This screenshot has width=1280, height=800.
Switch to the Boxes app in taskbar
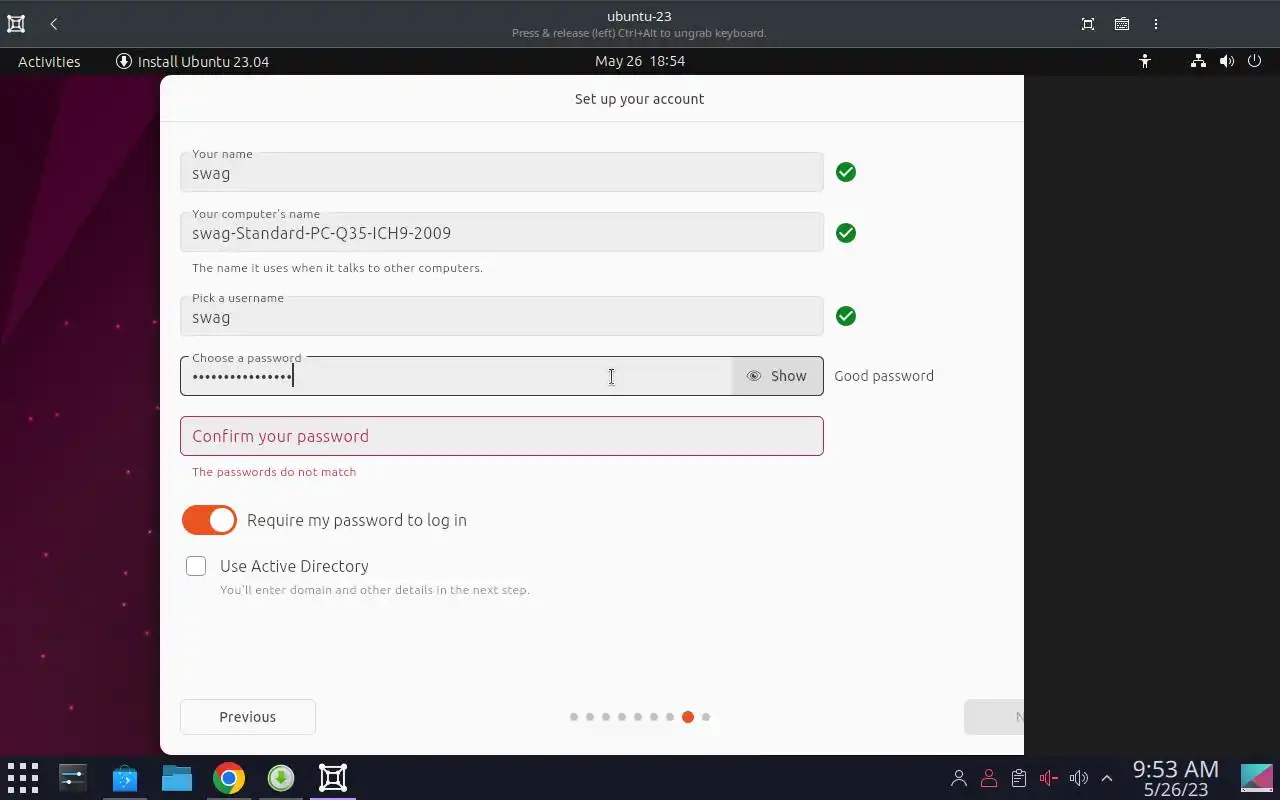(333, 778)
